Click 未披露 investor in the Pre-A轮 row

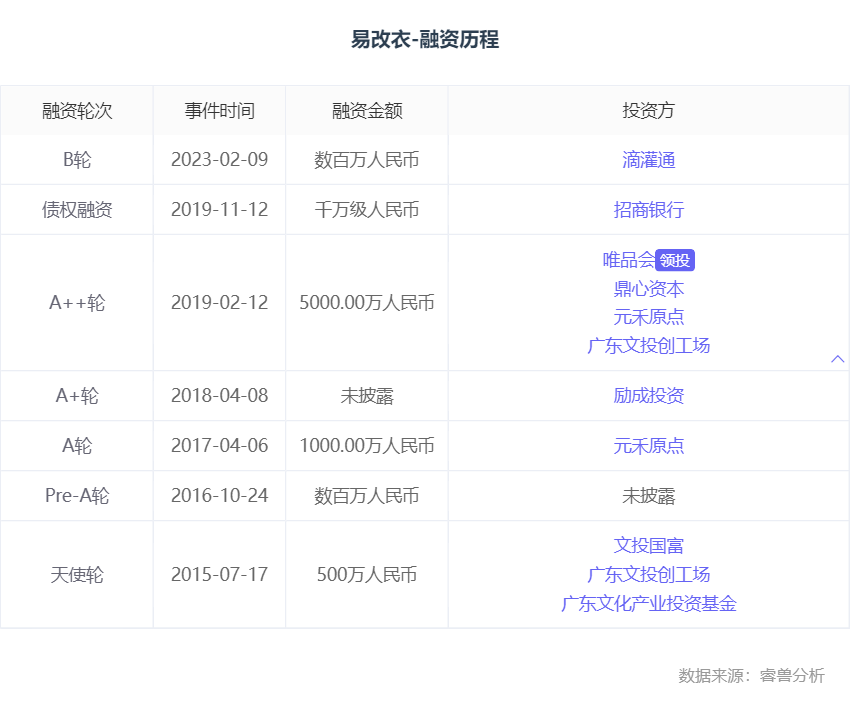[x=648, y=496]
